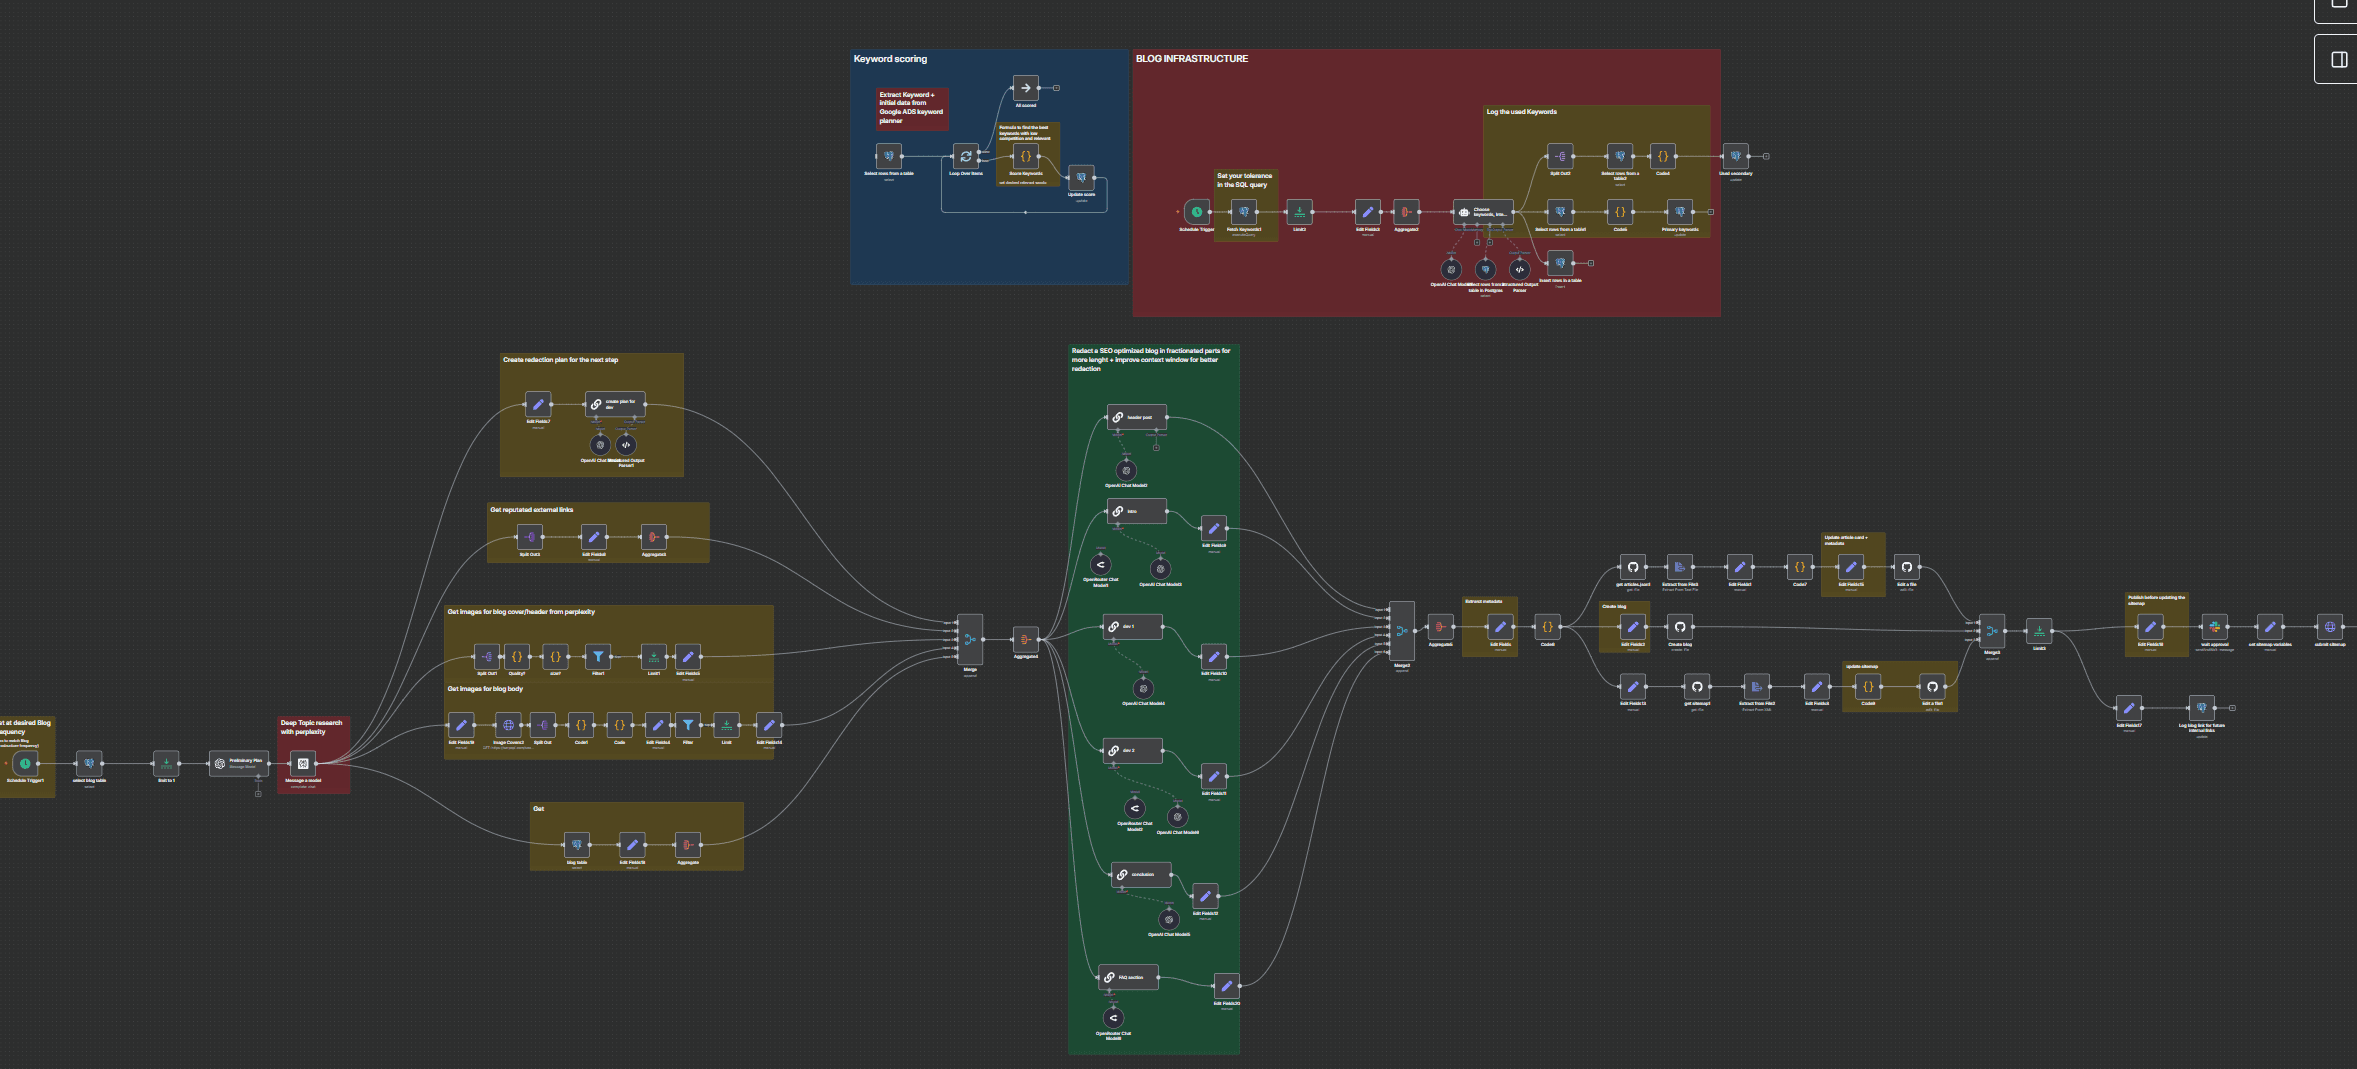Open the Quality1 code node
The image size is (2357, 1069).
517,656
